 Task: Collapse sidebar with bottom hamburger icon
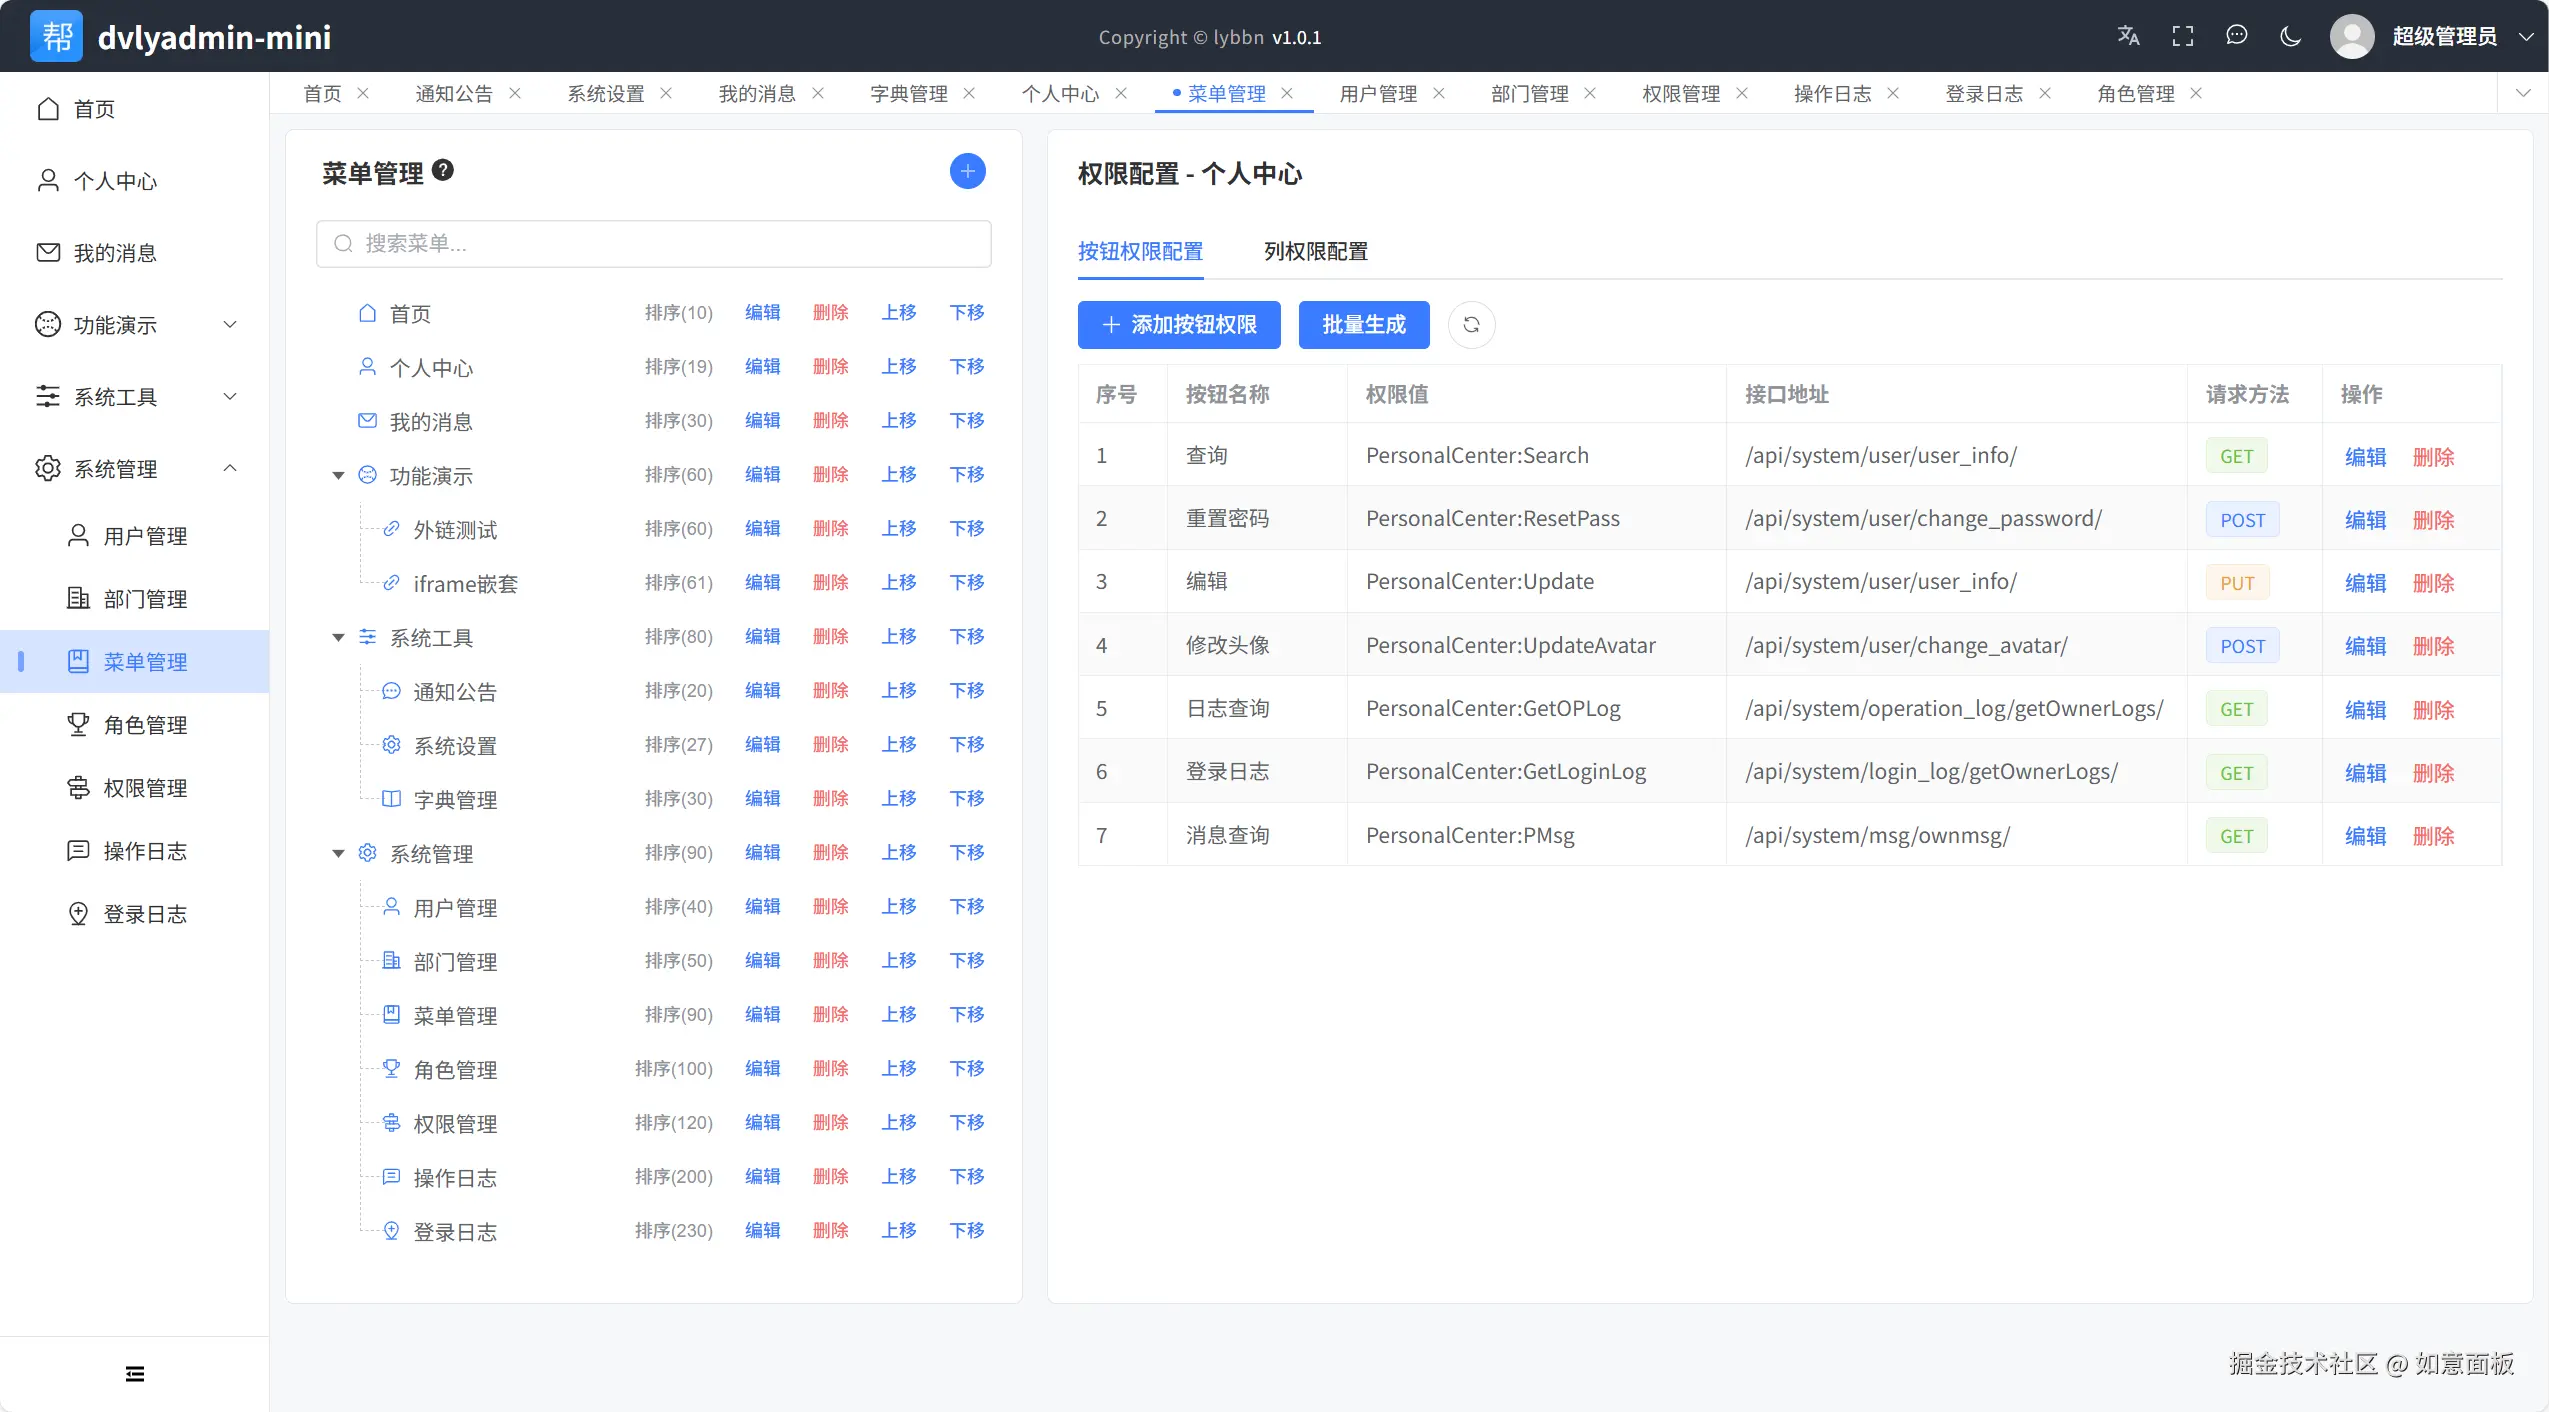(135, 1374)
